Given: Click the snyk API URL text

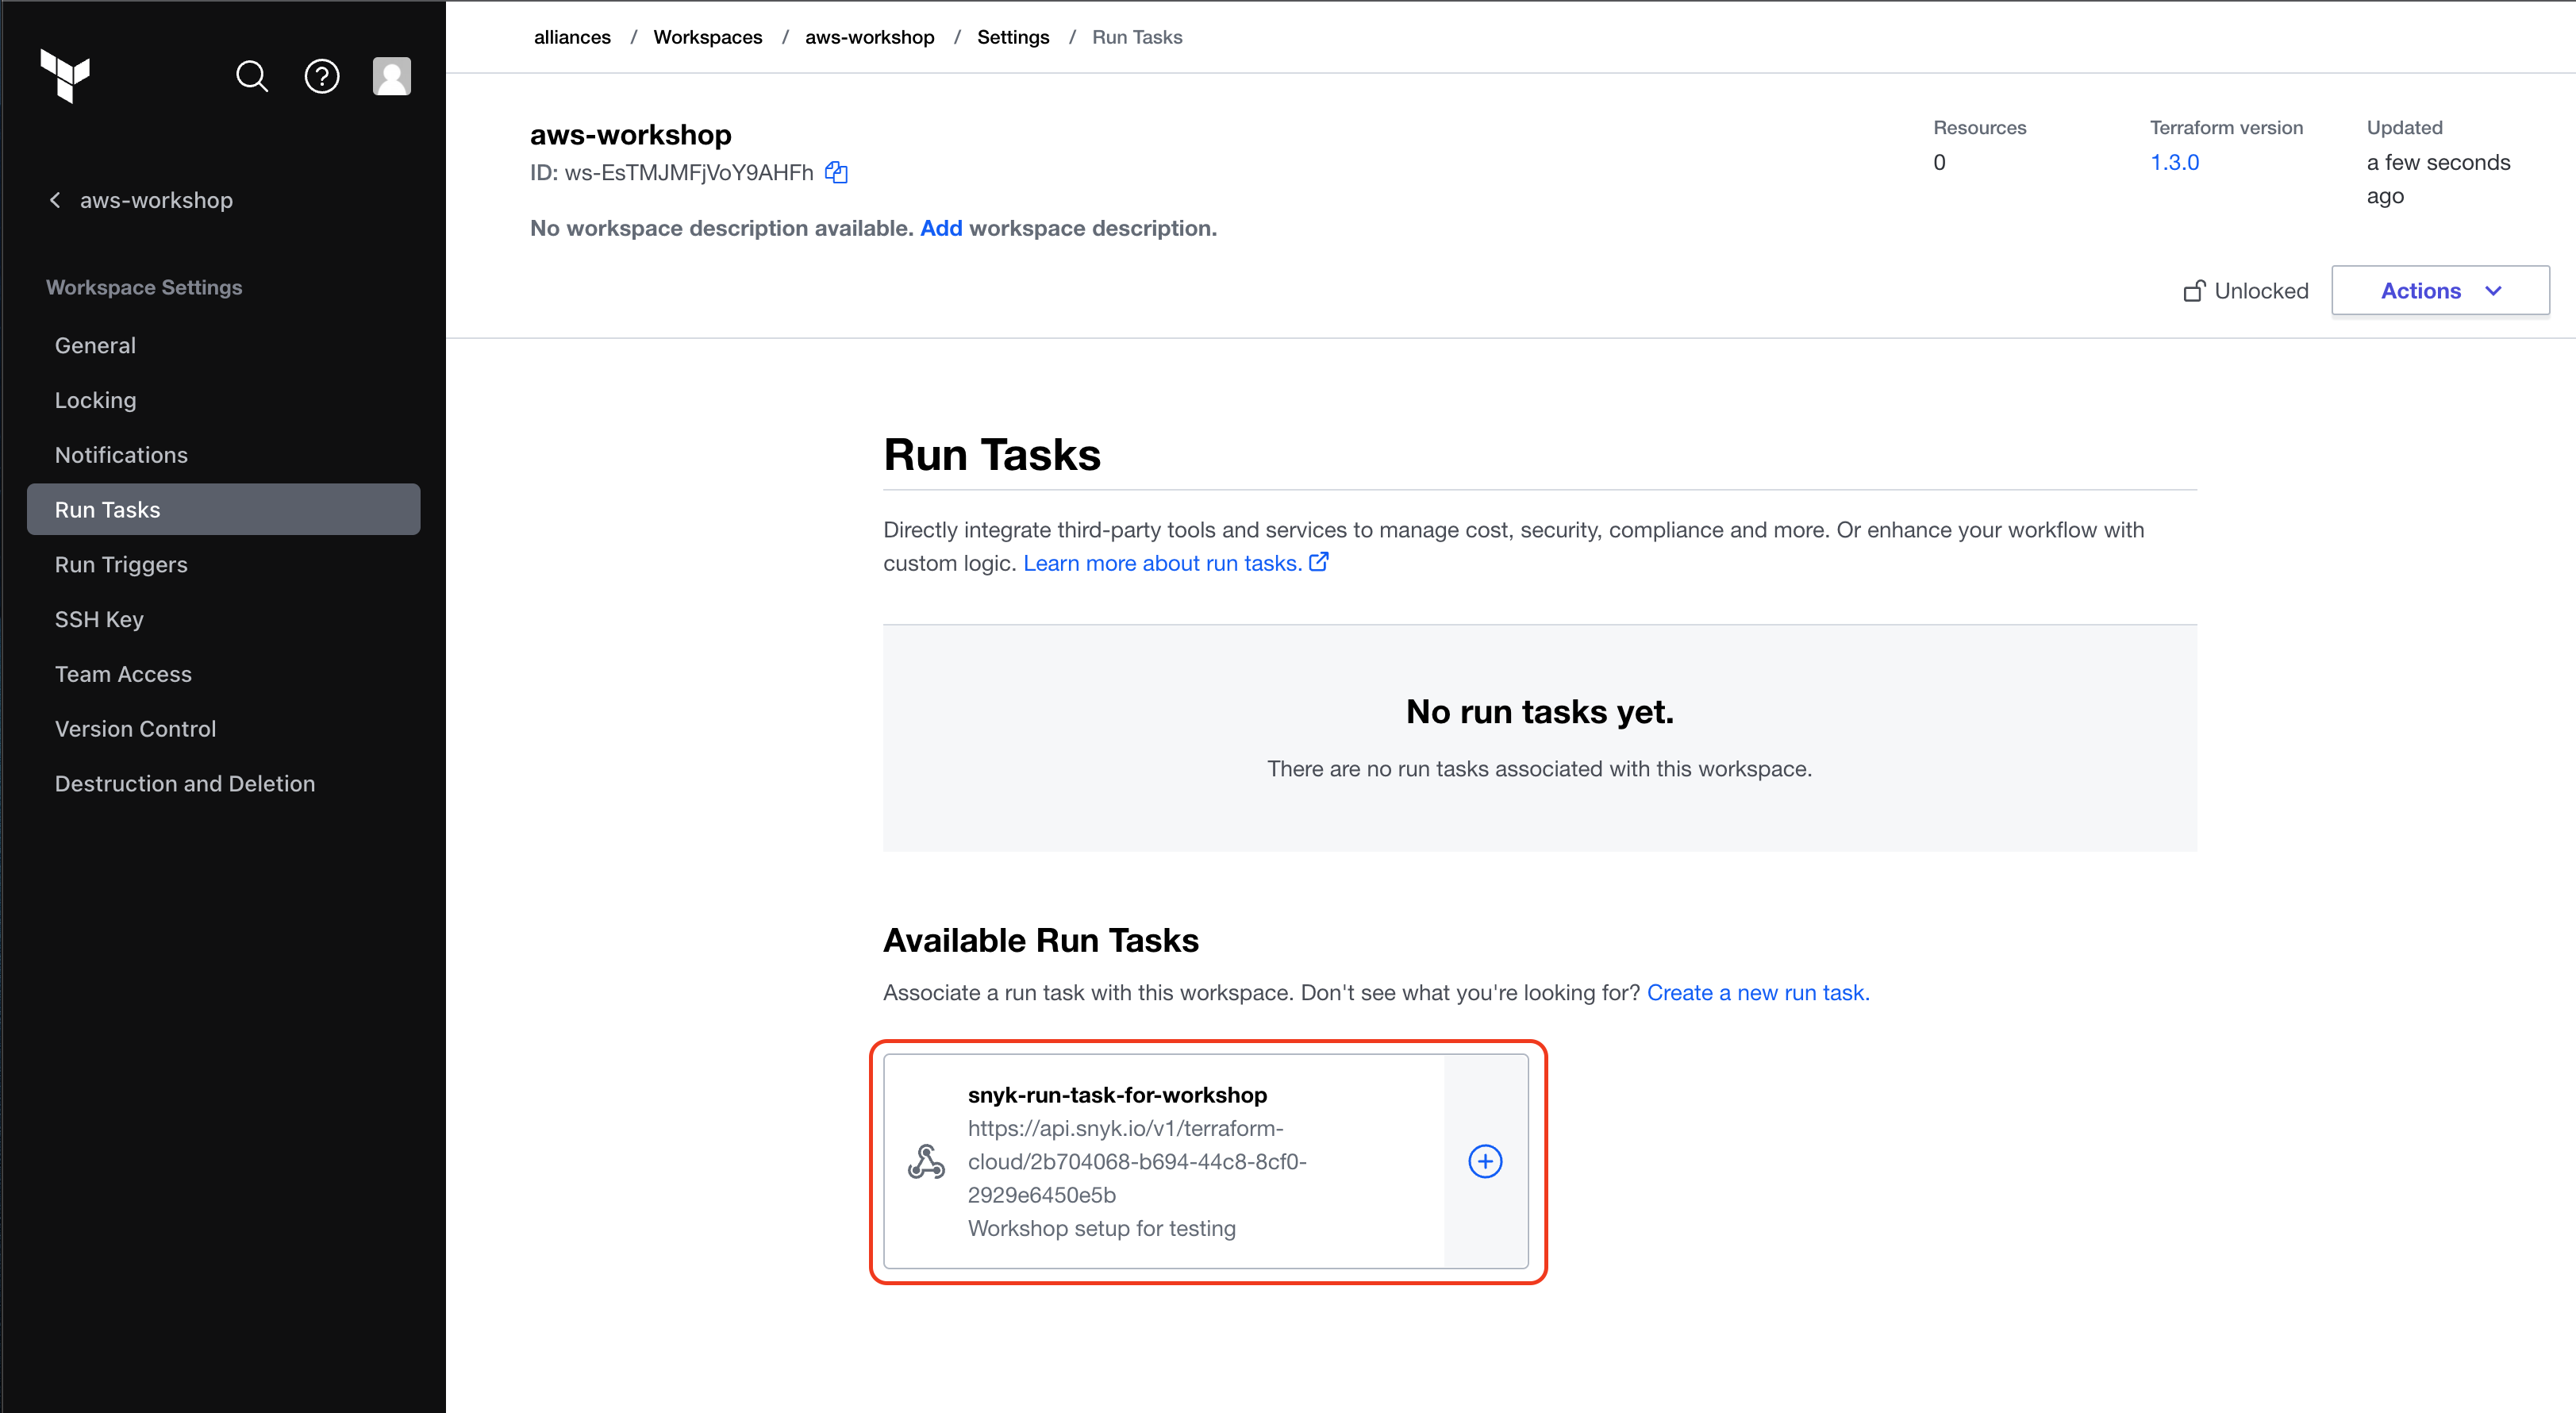Looking at the screenshot, I should tap(1137, 1161).
